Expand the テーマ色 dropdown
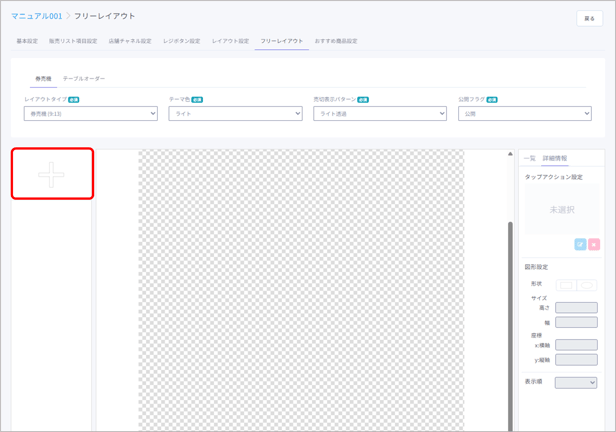The height and width of the screenshot is (432, 616). 235,114
